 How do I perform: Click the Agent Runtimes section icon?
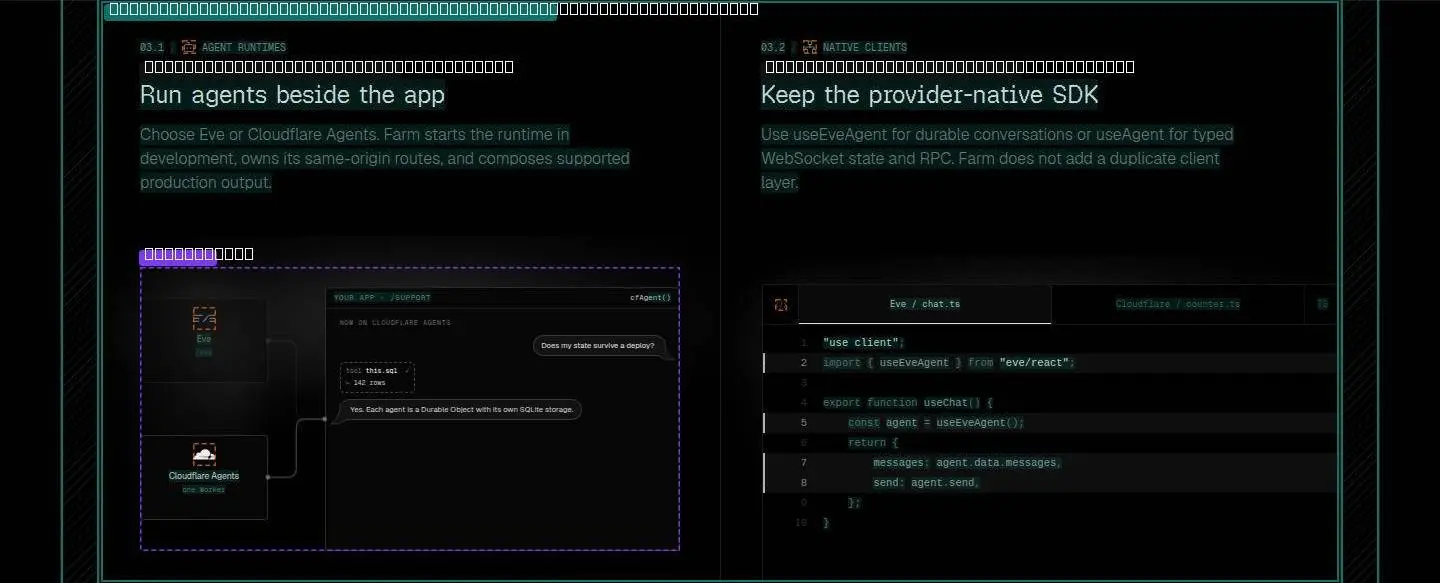click(189, 47)
